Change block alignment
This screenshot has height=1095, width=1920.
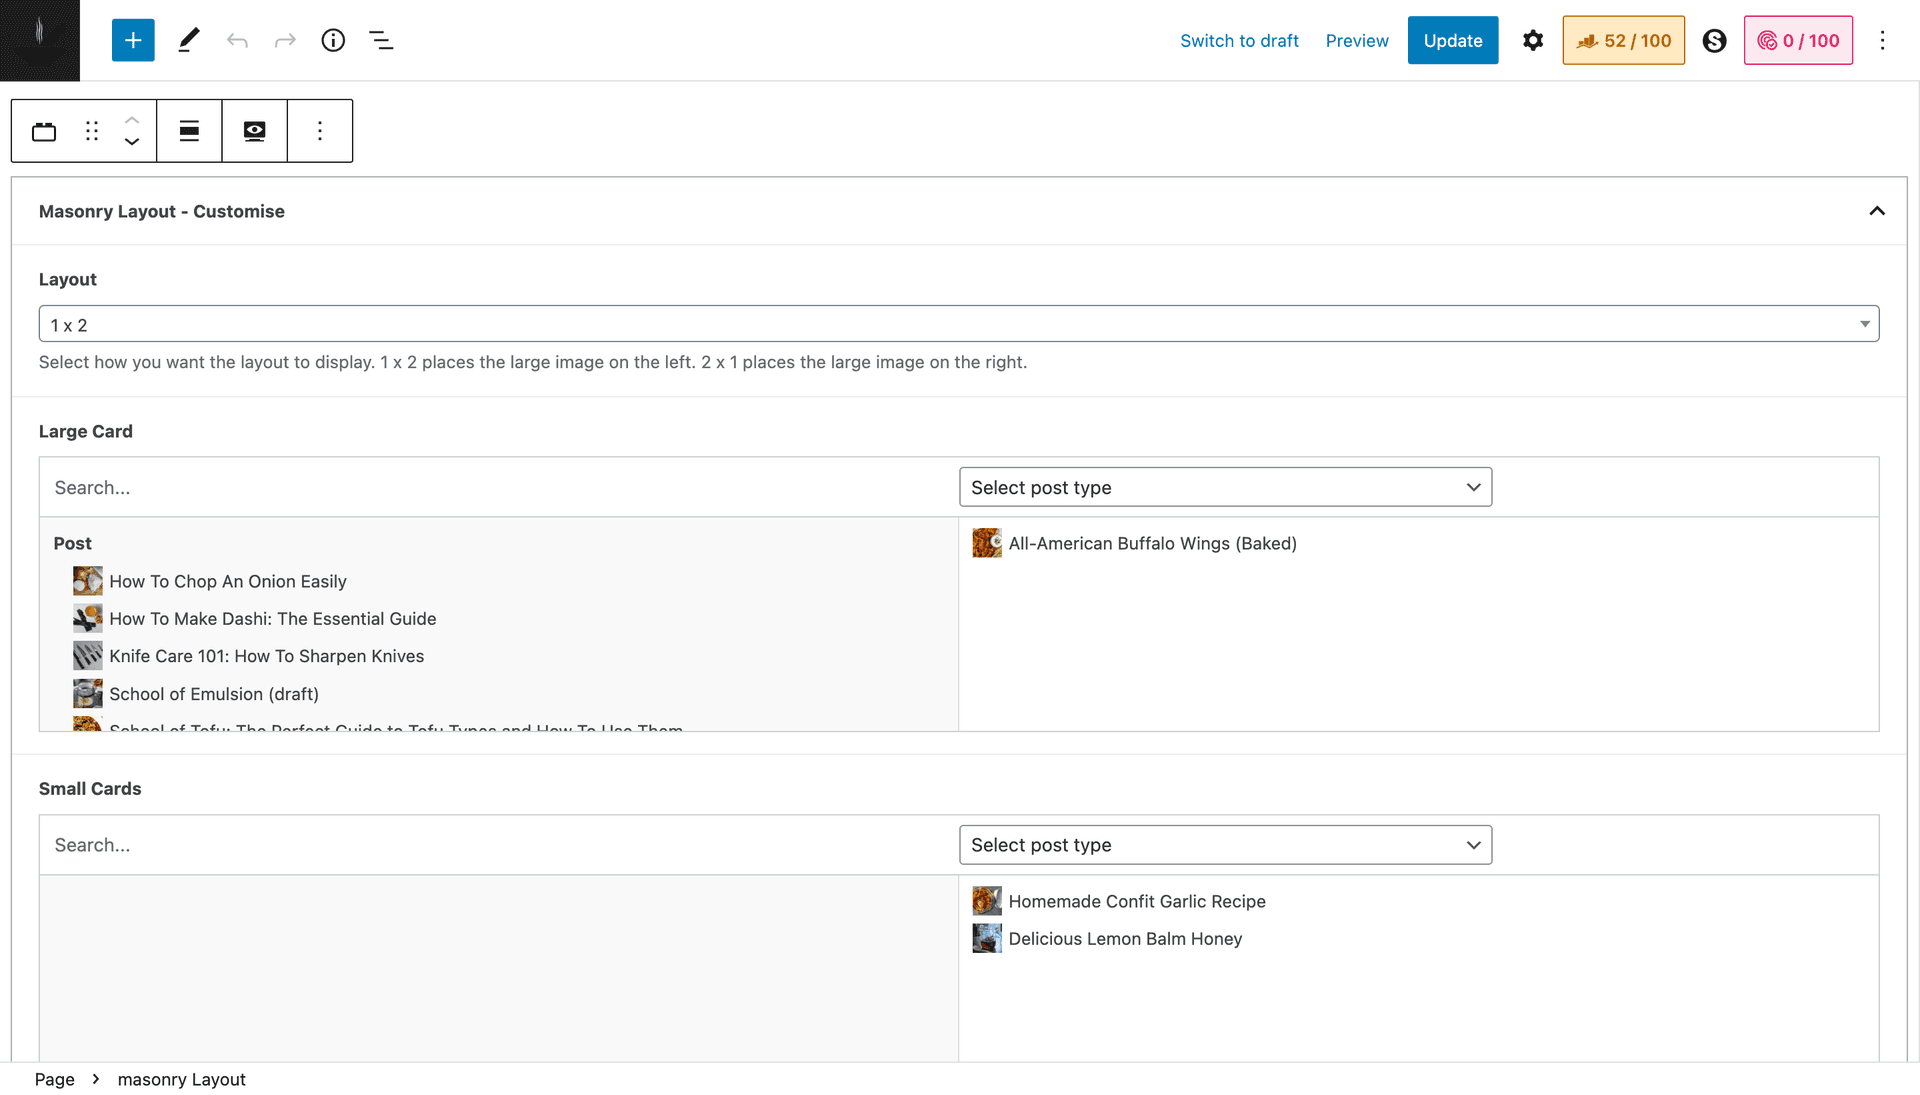click(x=189, y=131)
